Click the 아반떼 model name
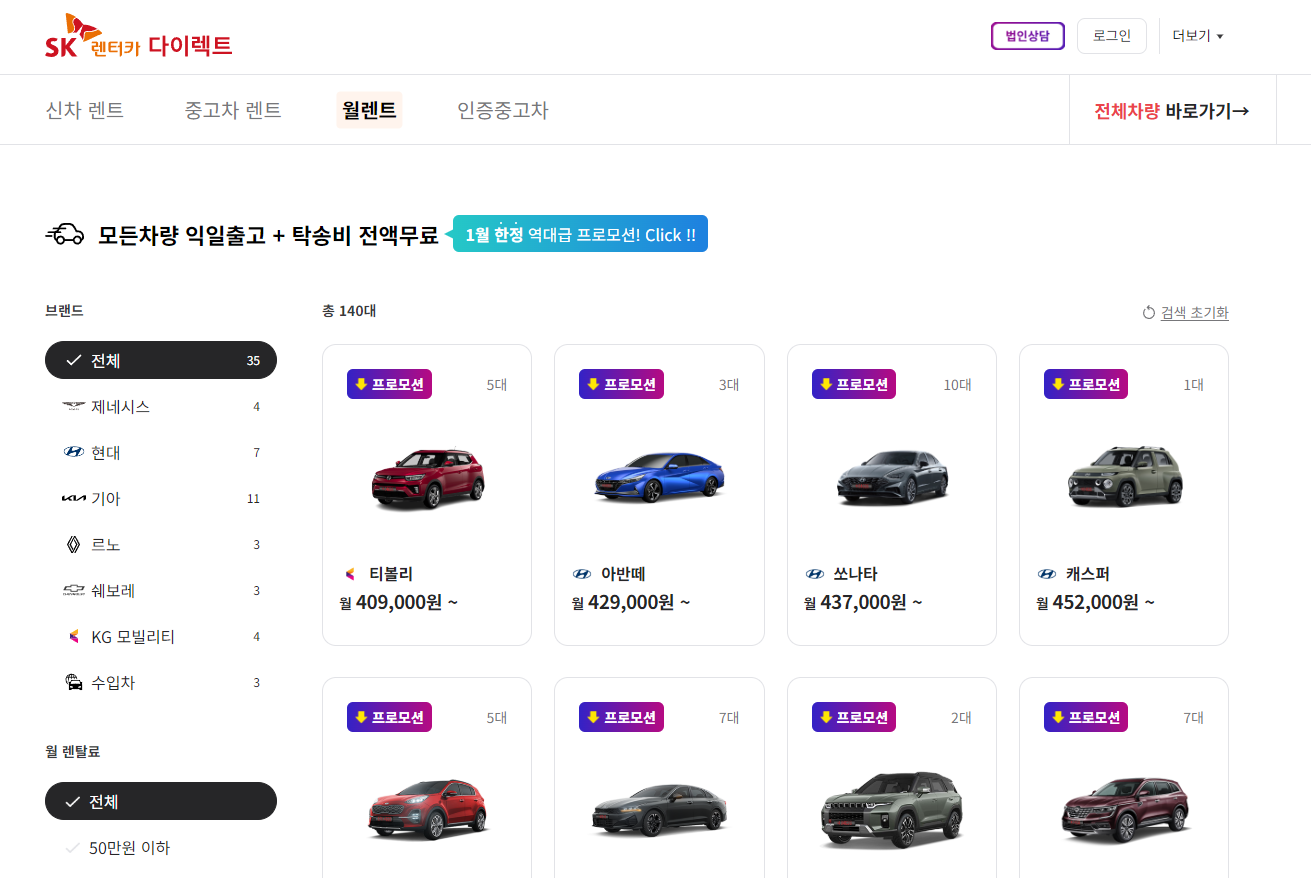The height and width of the screenshot is (878, 1311). [623, 574]
